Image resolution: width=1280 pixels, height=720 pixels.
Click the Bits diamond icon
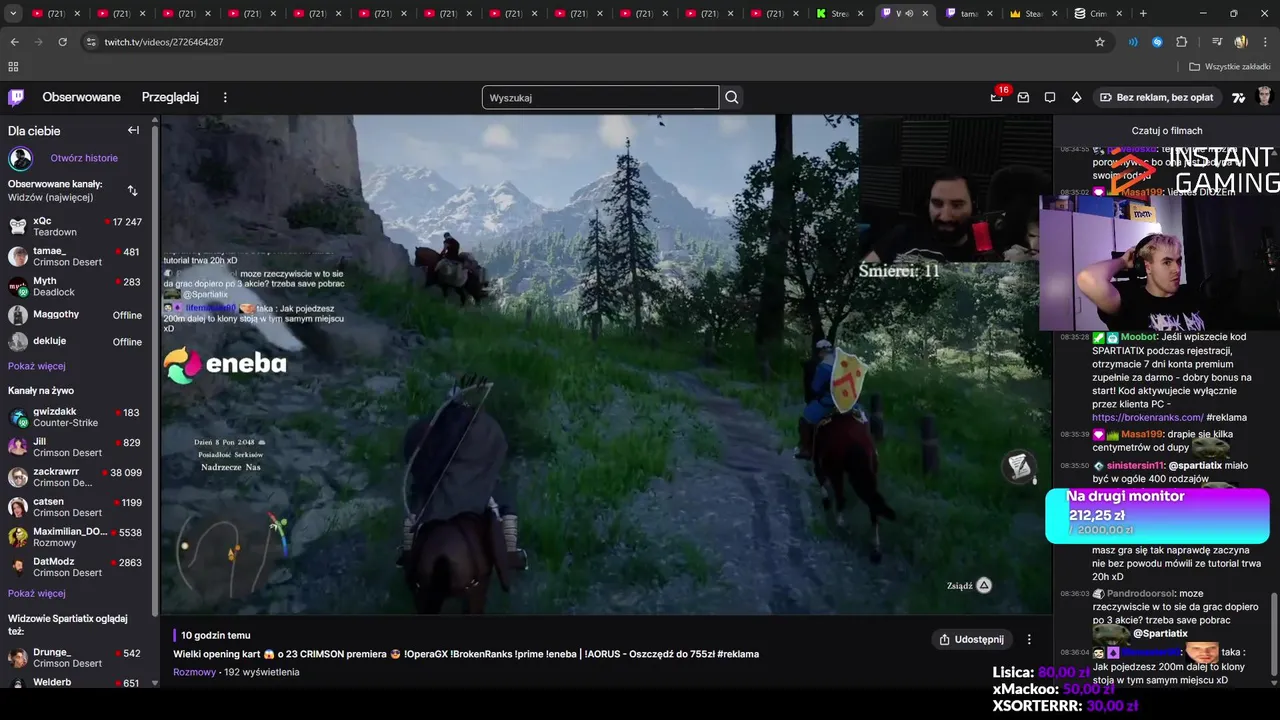(x=1076, y=97)
